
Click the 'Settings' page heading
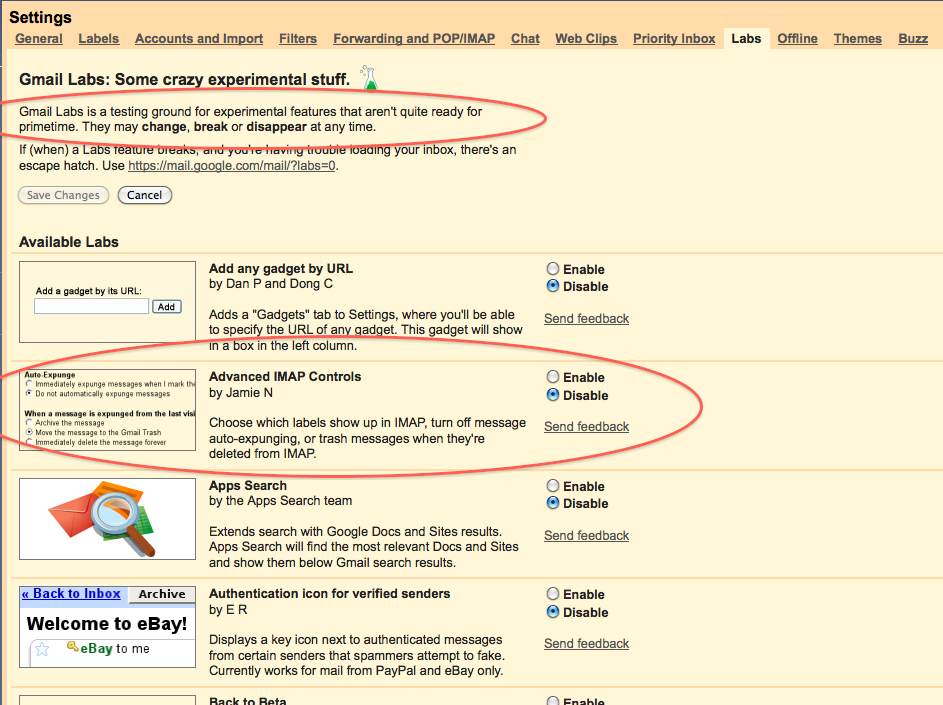(x=40, y=17)
